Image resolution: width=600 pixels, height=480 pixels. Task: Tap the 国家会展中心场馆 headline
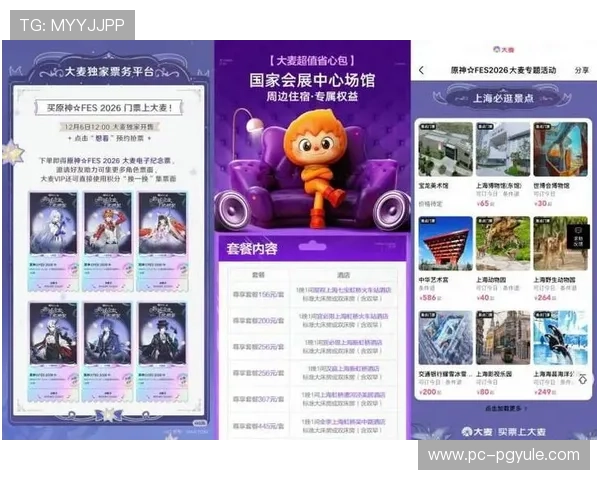(x=312, y=80)
